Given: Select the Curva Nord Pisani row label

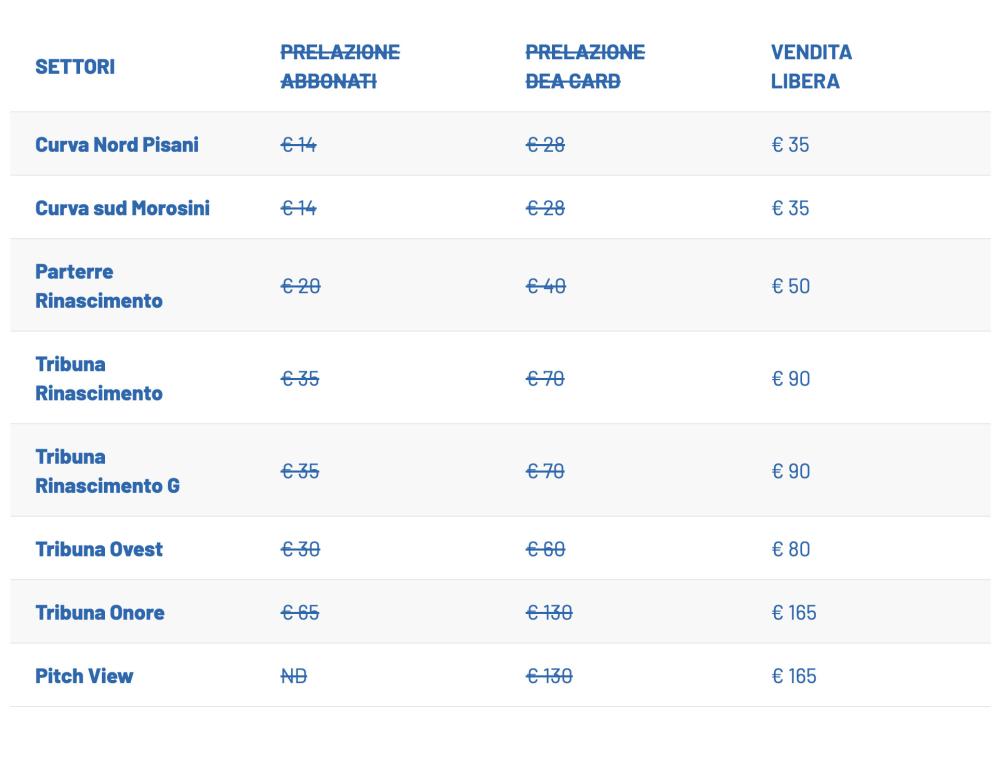Looking at the screenshot, I should [x=117, y=145].
